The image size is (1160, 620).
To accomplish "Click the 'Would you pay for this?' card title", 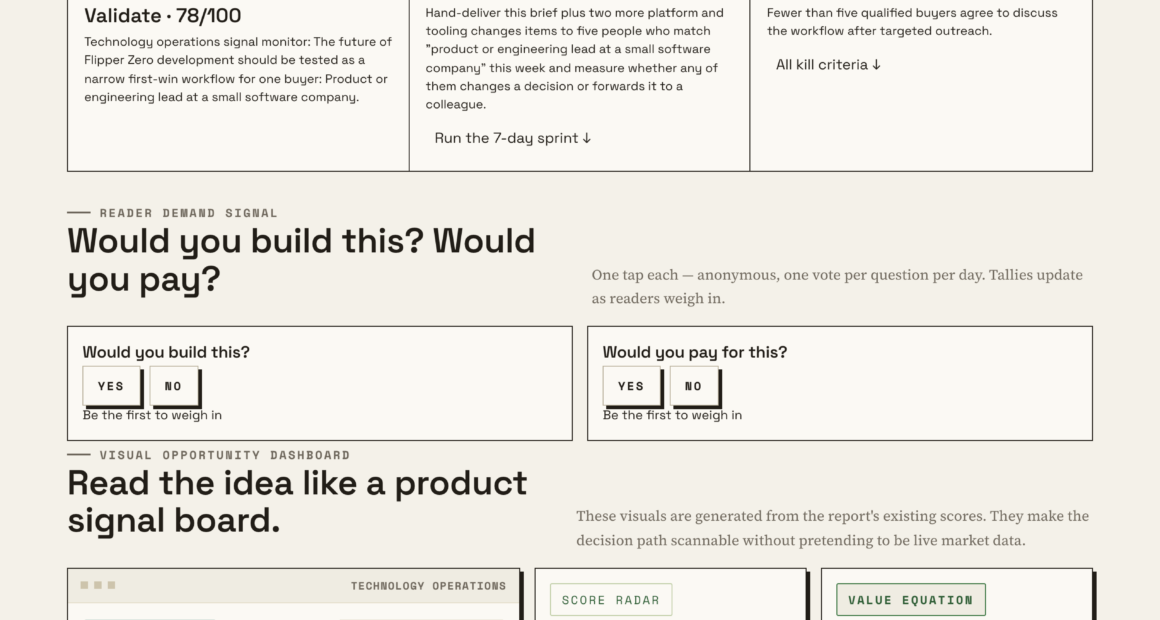I will point(695,352).
